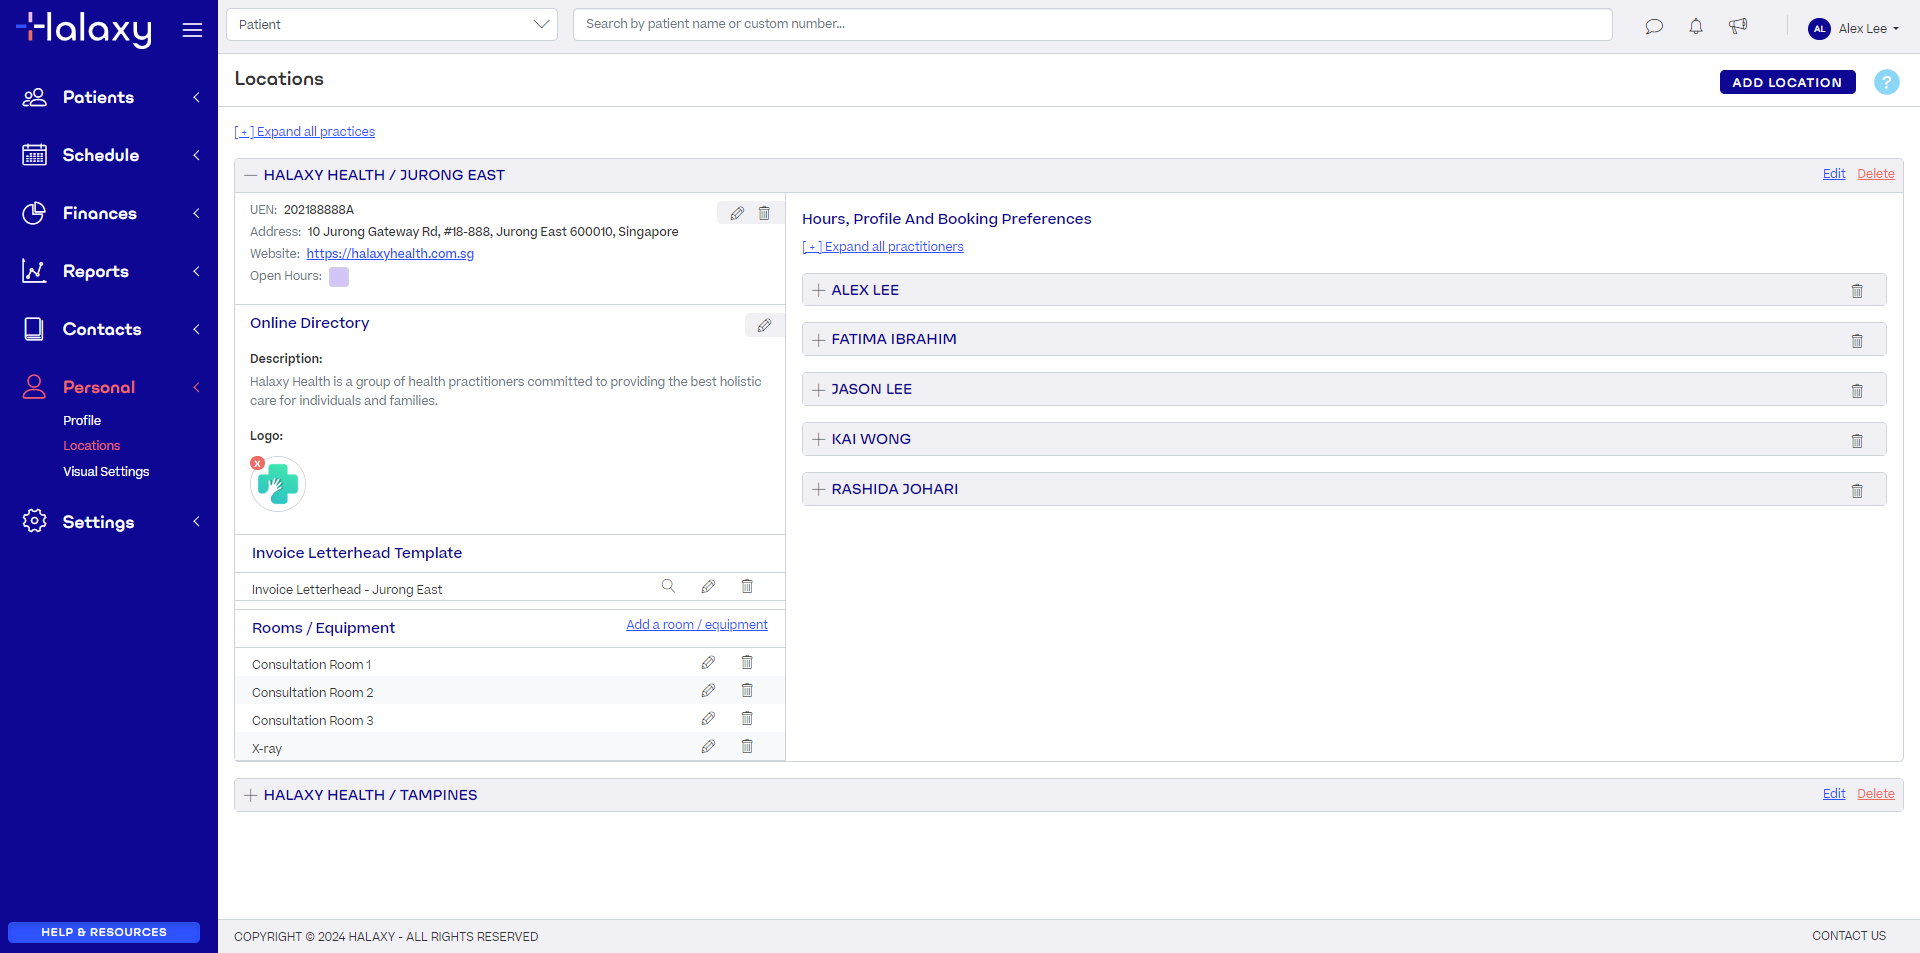
Task: Collapse the Halaxy Health / Jurong East practice
Action: click(251, 175)
